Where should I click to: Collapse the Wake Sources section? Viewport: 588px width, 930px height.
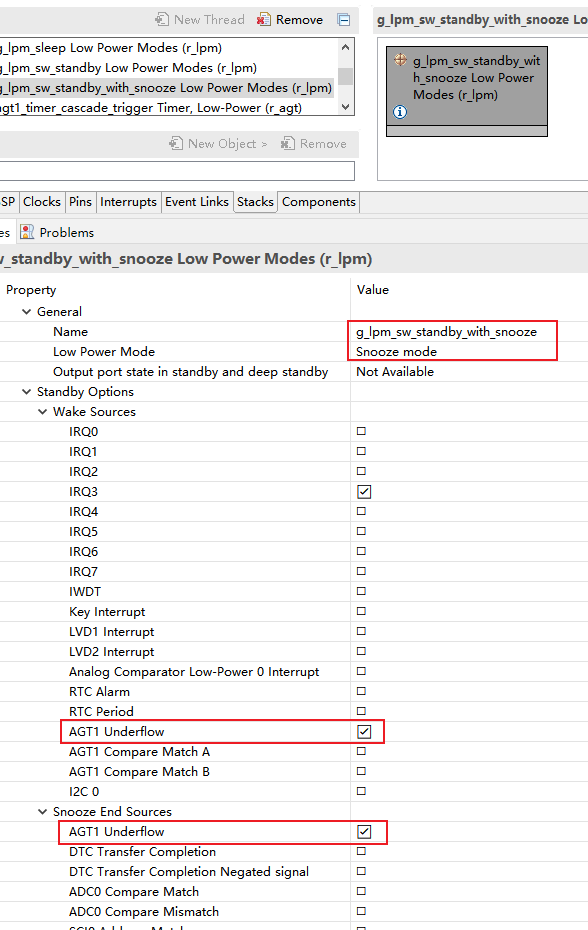click(43, 412)
